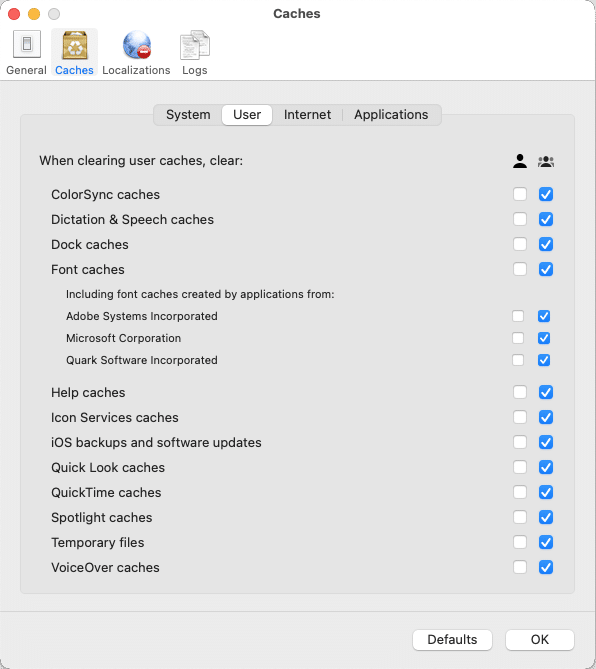Open the Localizations globe icon

[137, 45]
